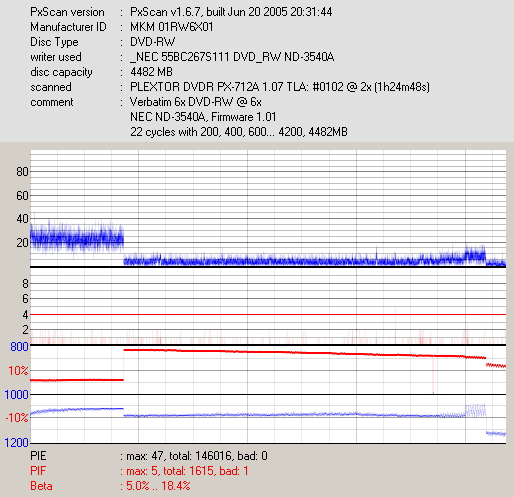Click the Firmware 1.01 comment line

click(203, 117)
